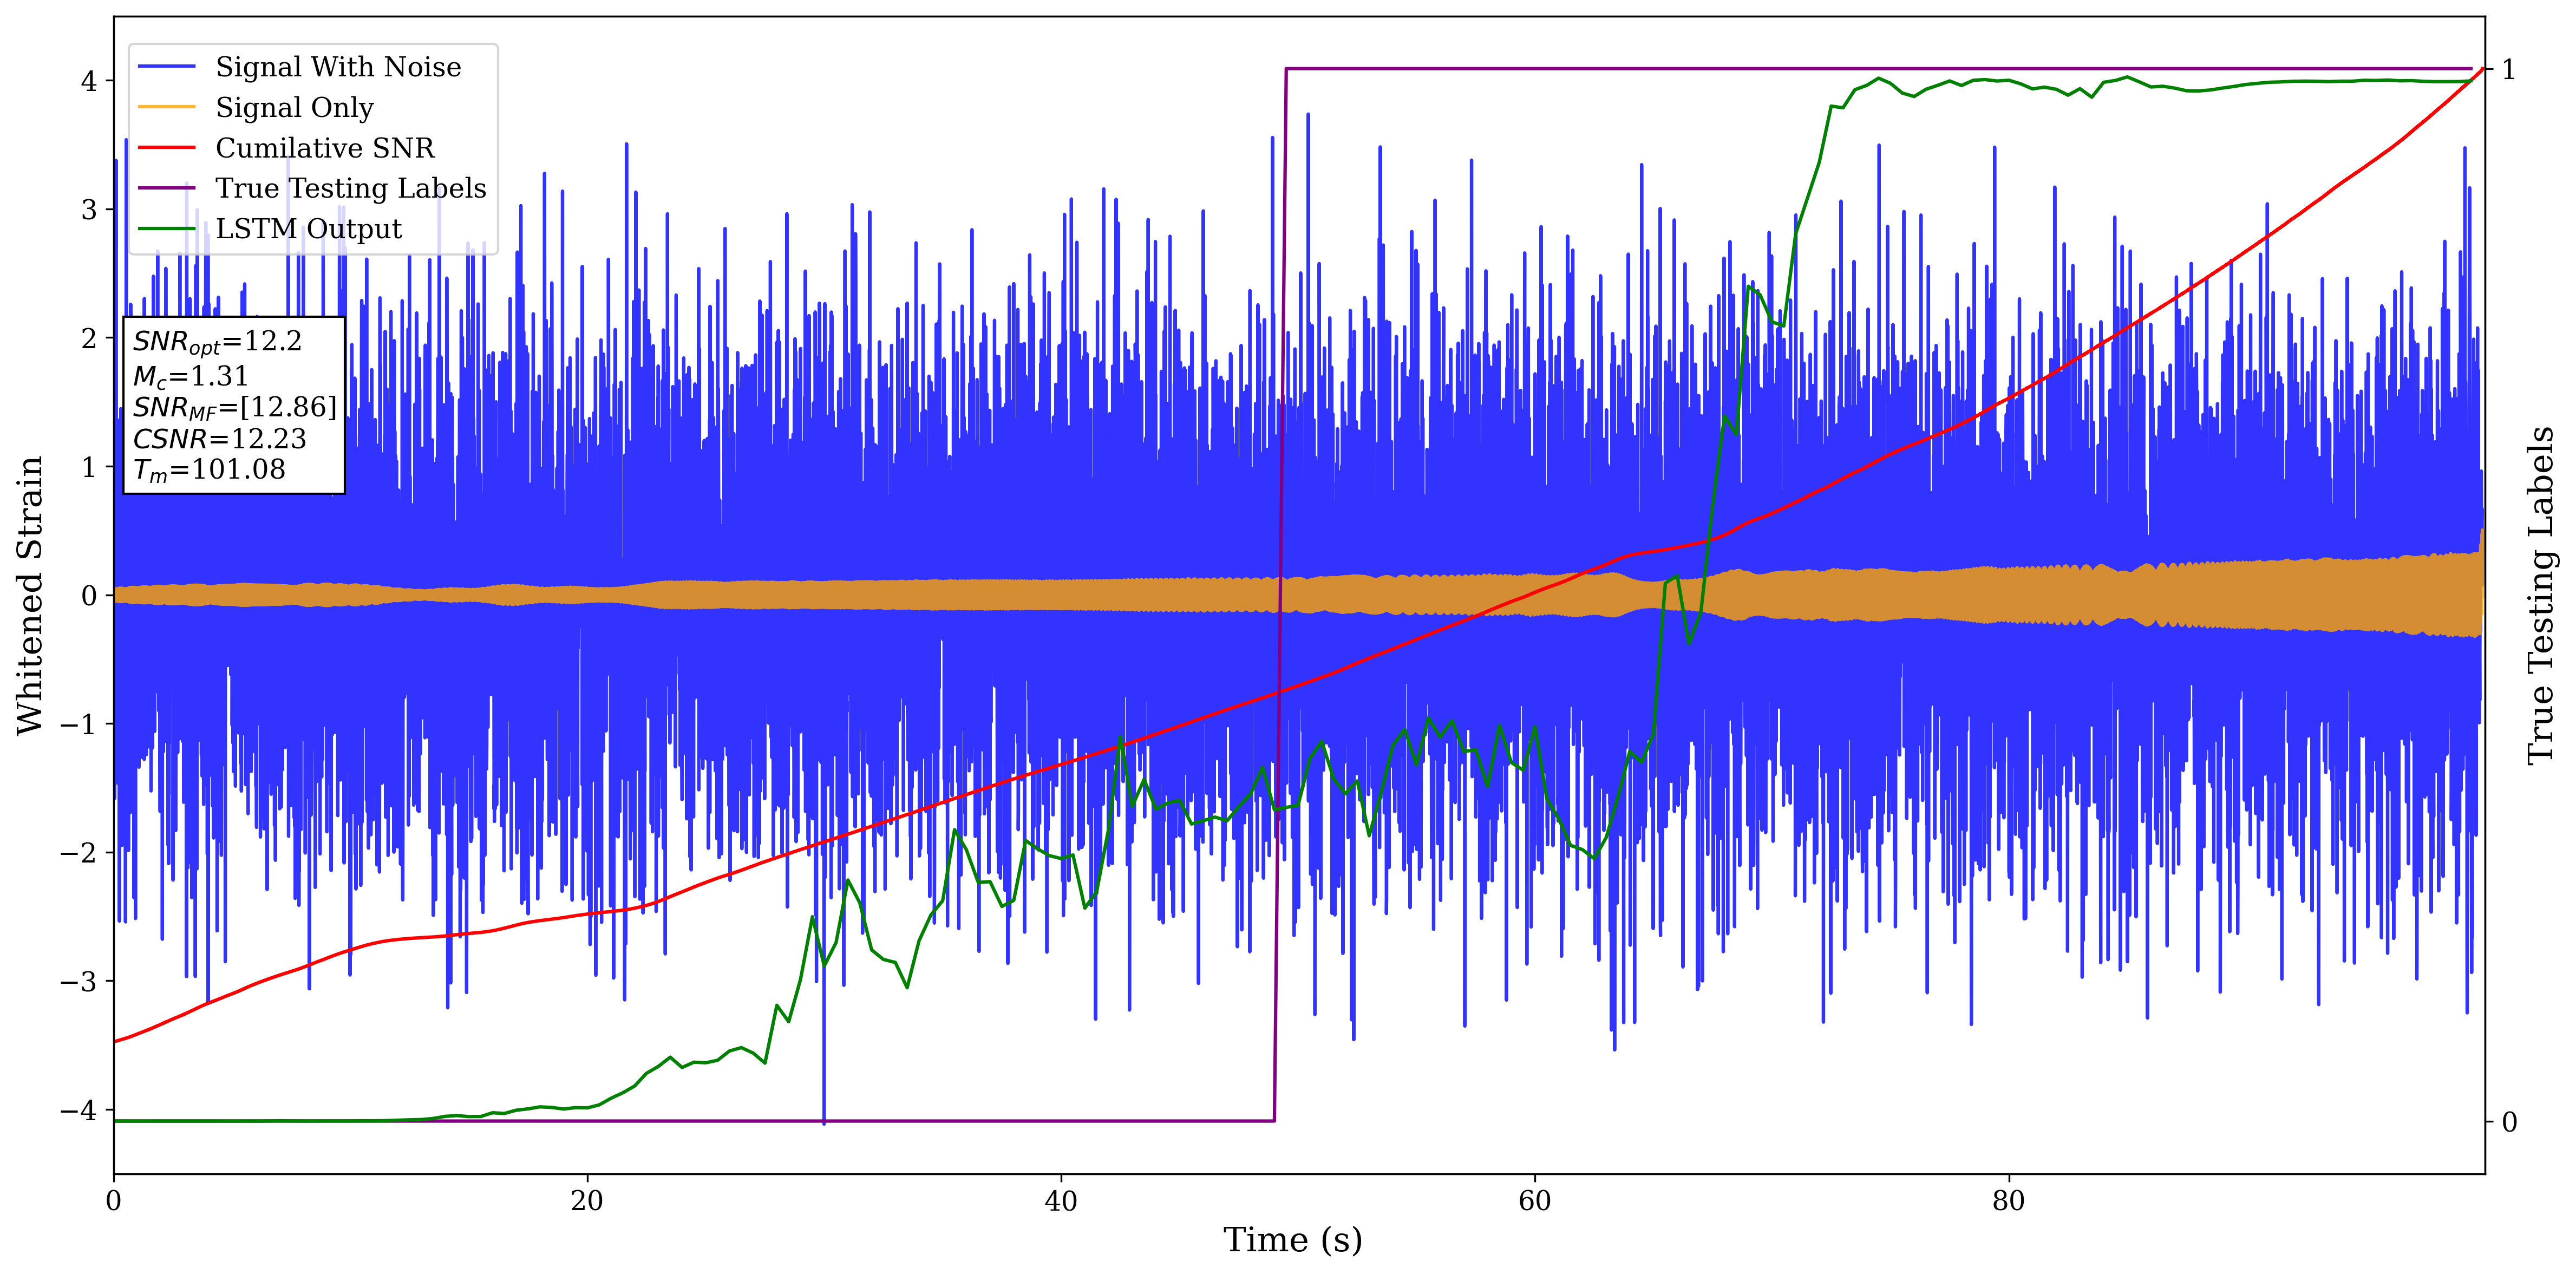2576x1274 pixels.
Task: Click the green LSTM Output legend line
Action: point(166,229)
